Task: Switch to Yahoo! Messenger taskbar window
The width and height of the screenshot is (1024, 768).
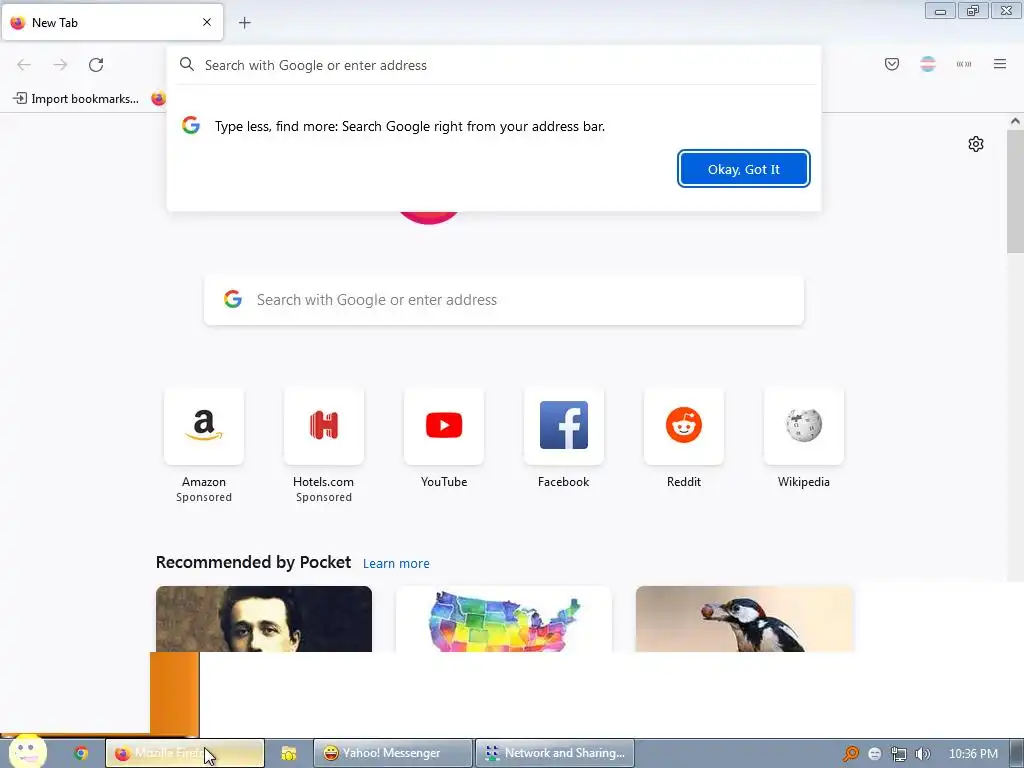Action: [x=392, y=753]
